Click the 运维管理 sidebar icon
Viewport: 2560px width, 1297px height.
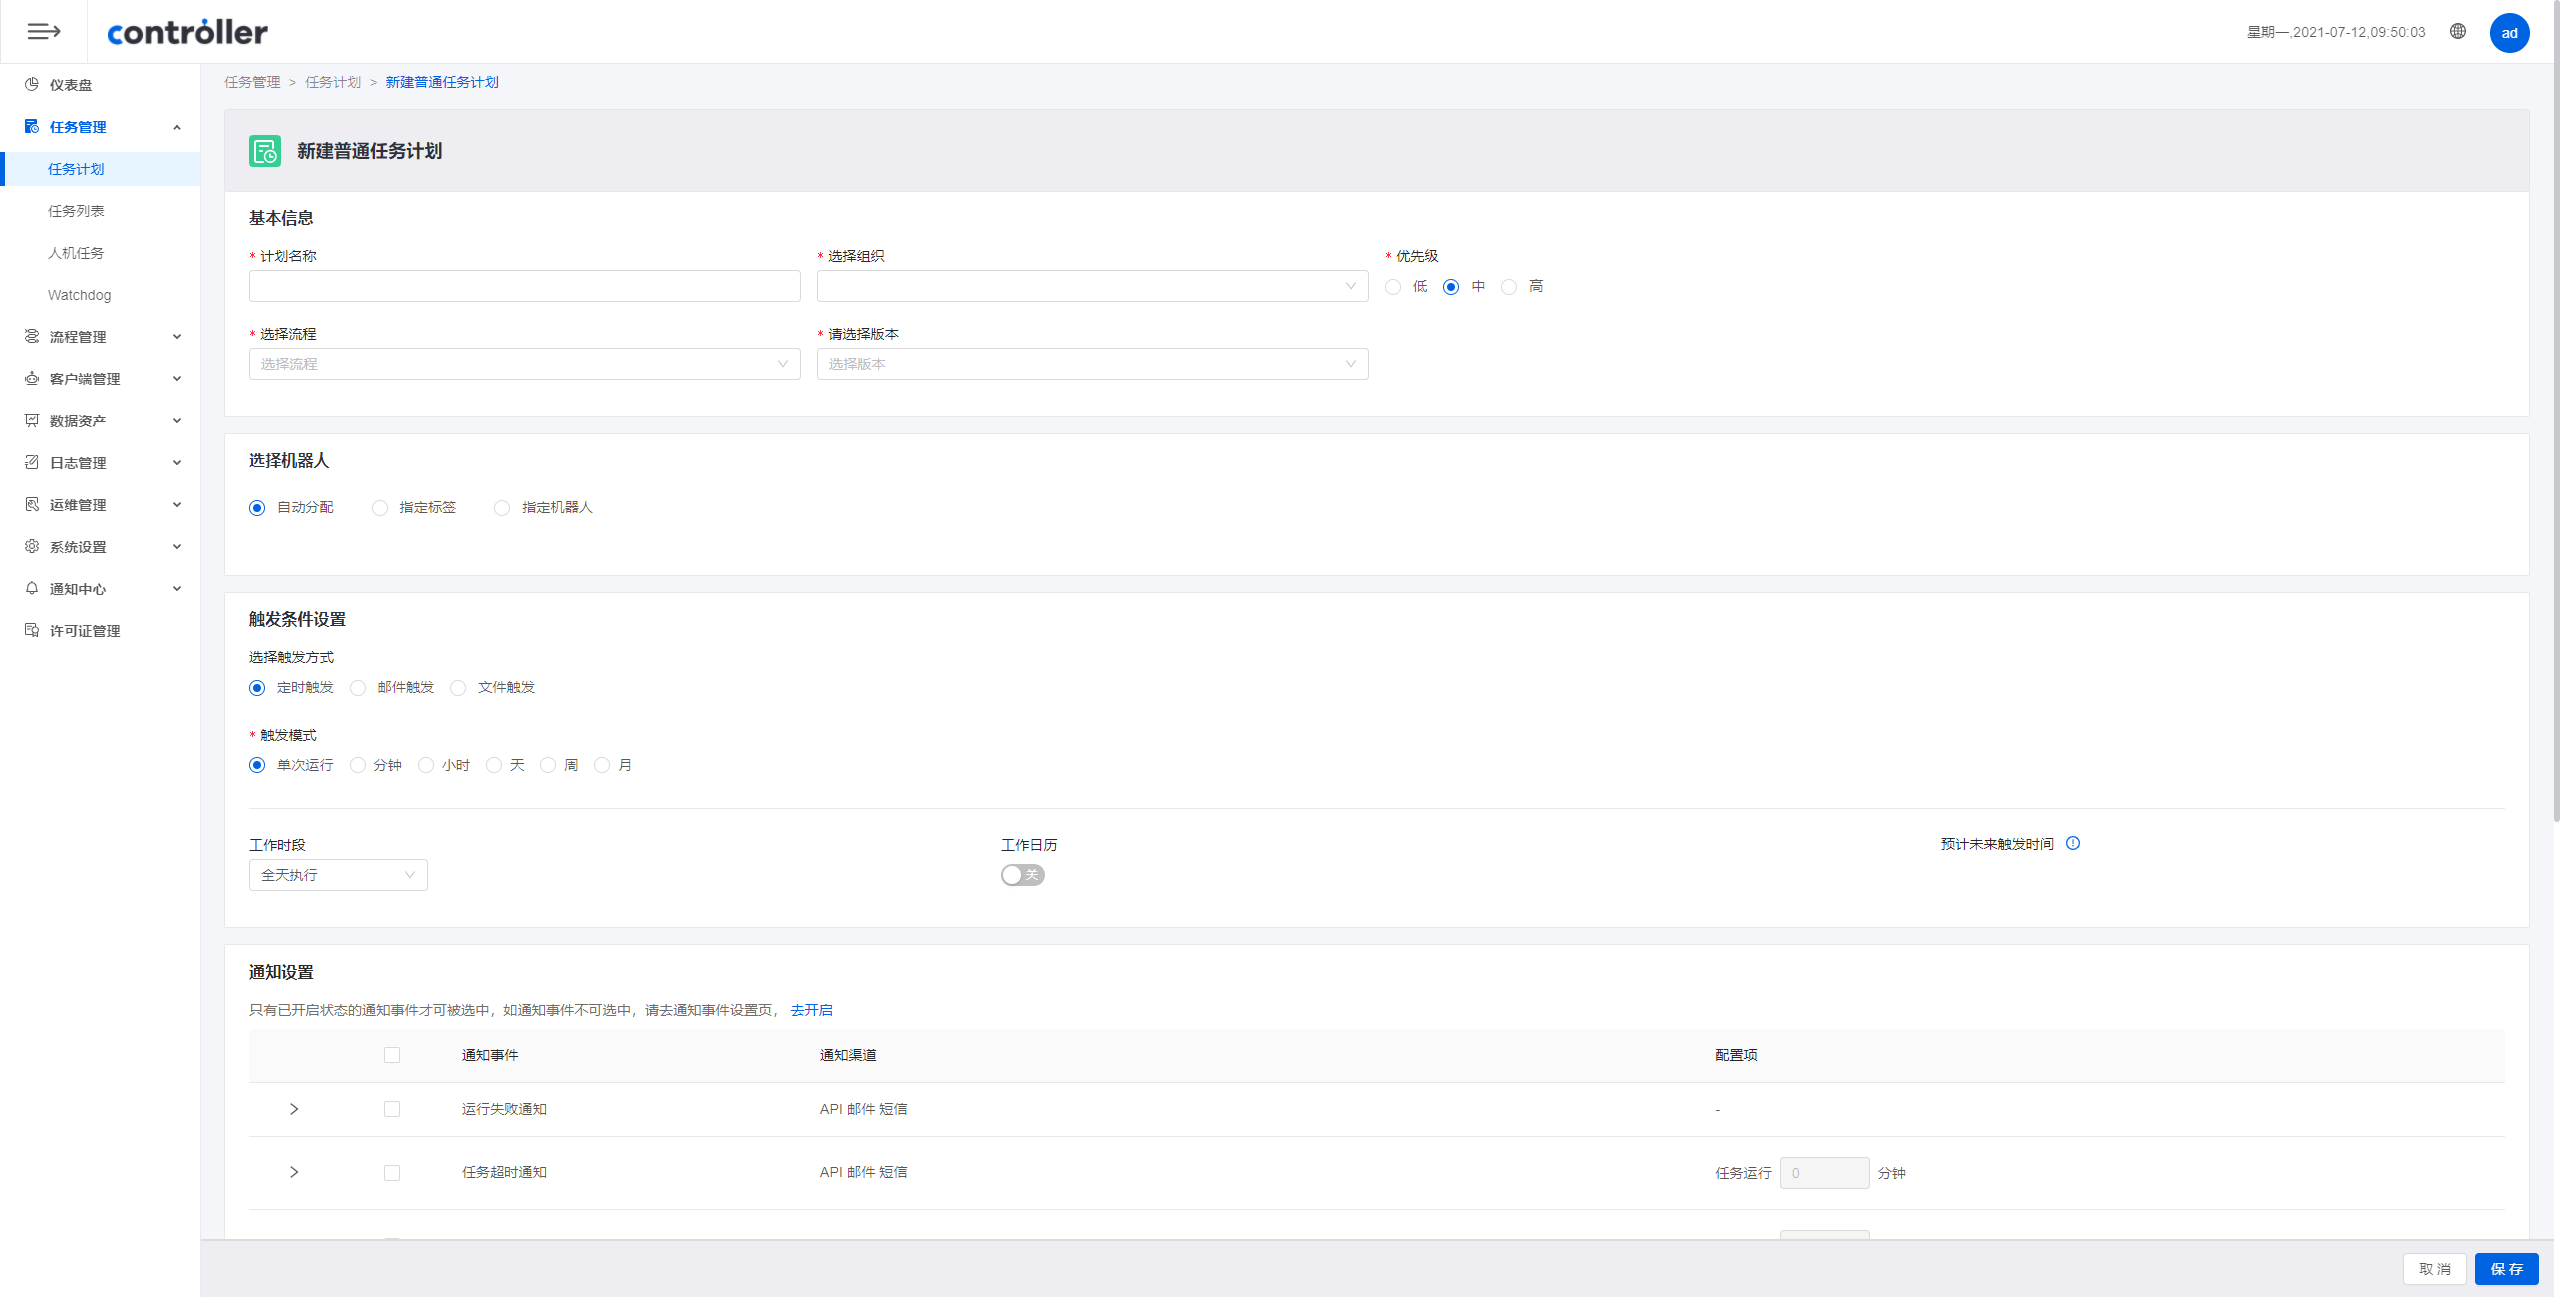[32, 504]
